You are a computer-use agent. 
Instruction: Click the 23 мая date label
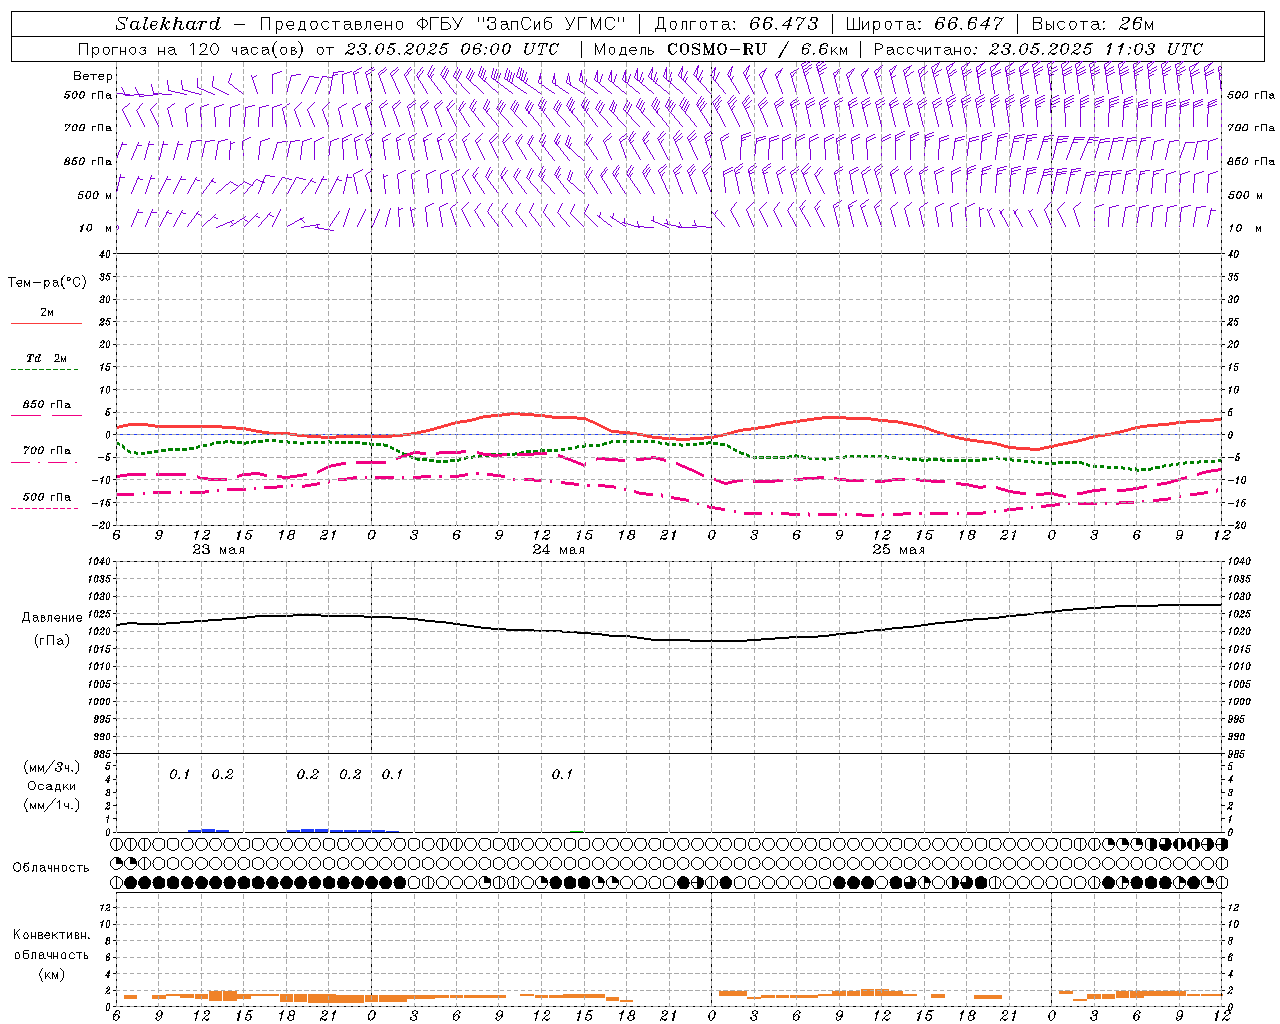click(218, 550)
